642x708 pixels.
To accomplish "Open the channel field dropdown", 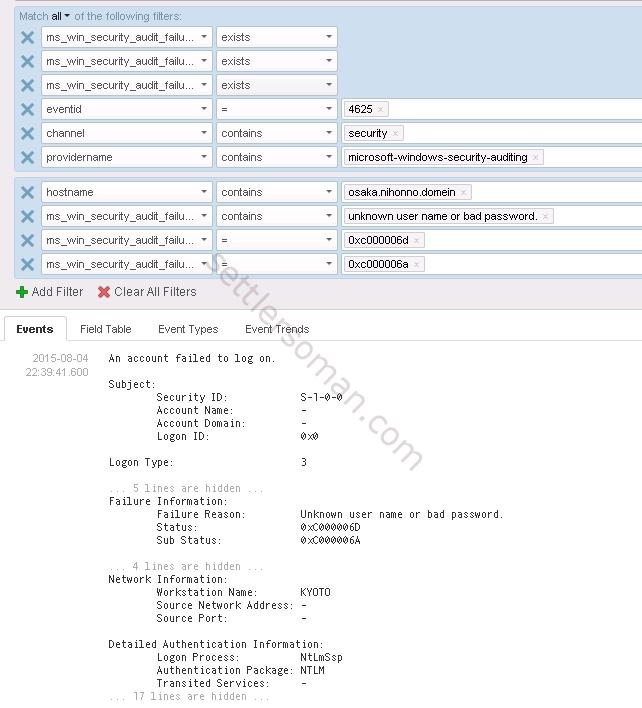I will point(126,133).
